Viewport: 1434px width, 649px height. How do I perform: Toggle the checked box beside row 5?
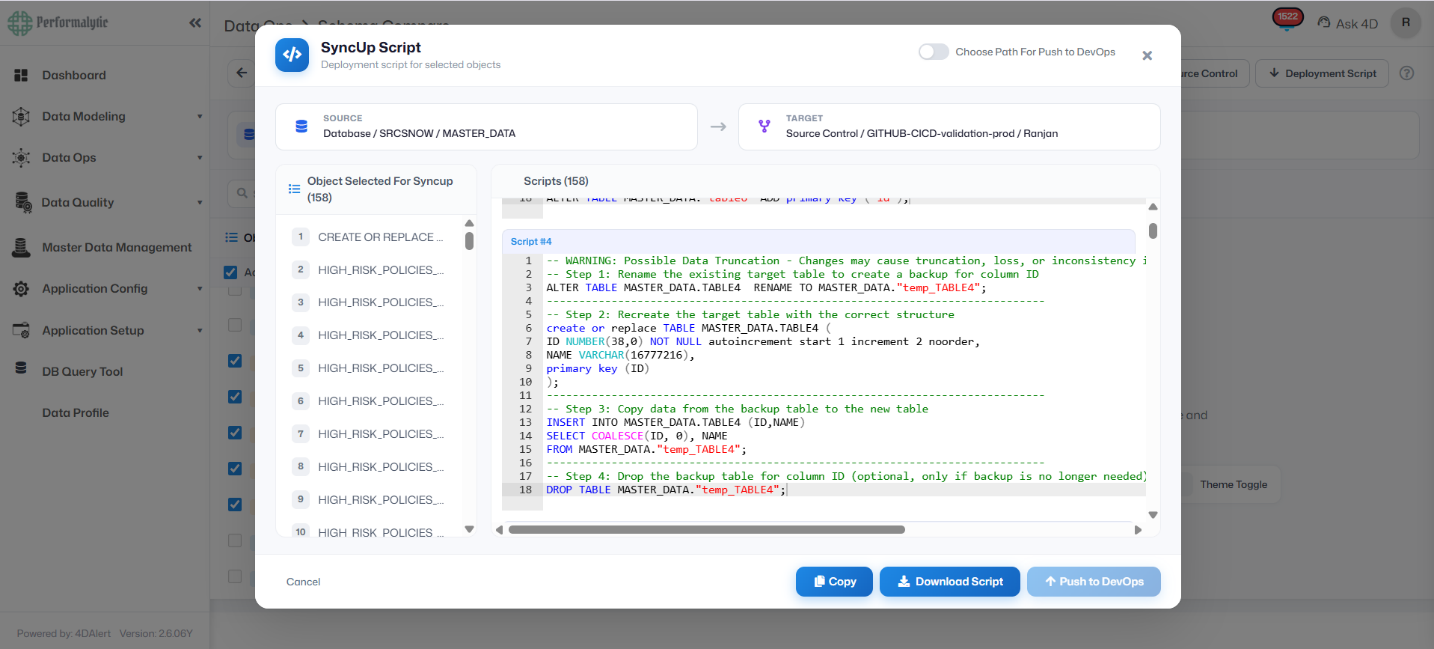234,361
